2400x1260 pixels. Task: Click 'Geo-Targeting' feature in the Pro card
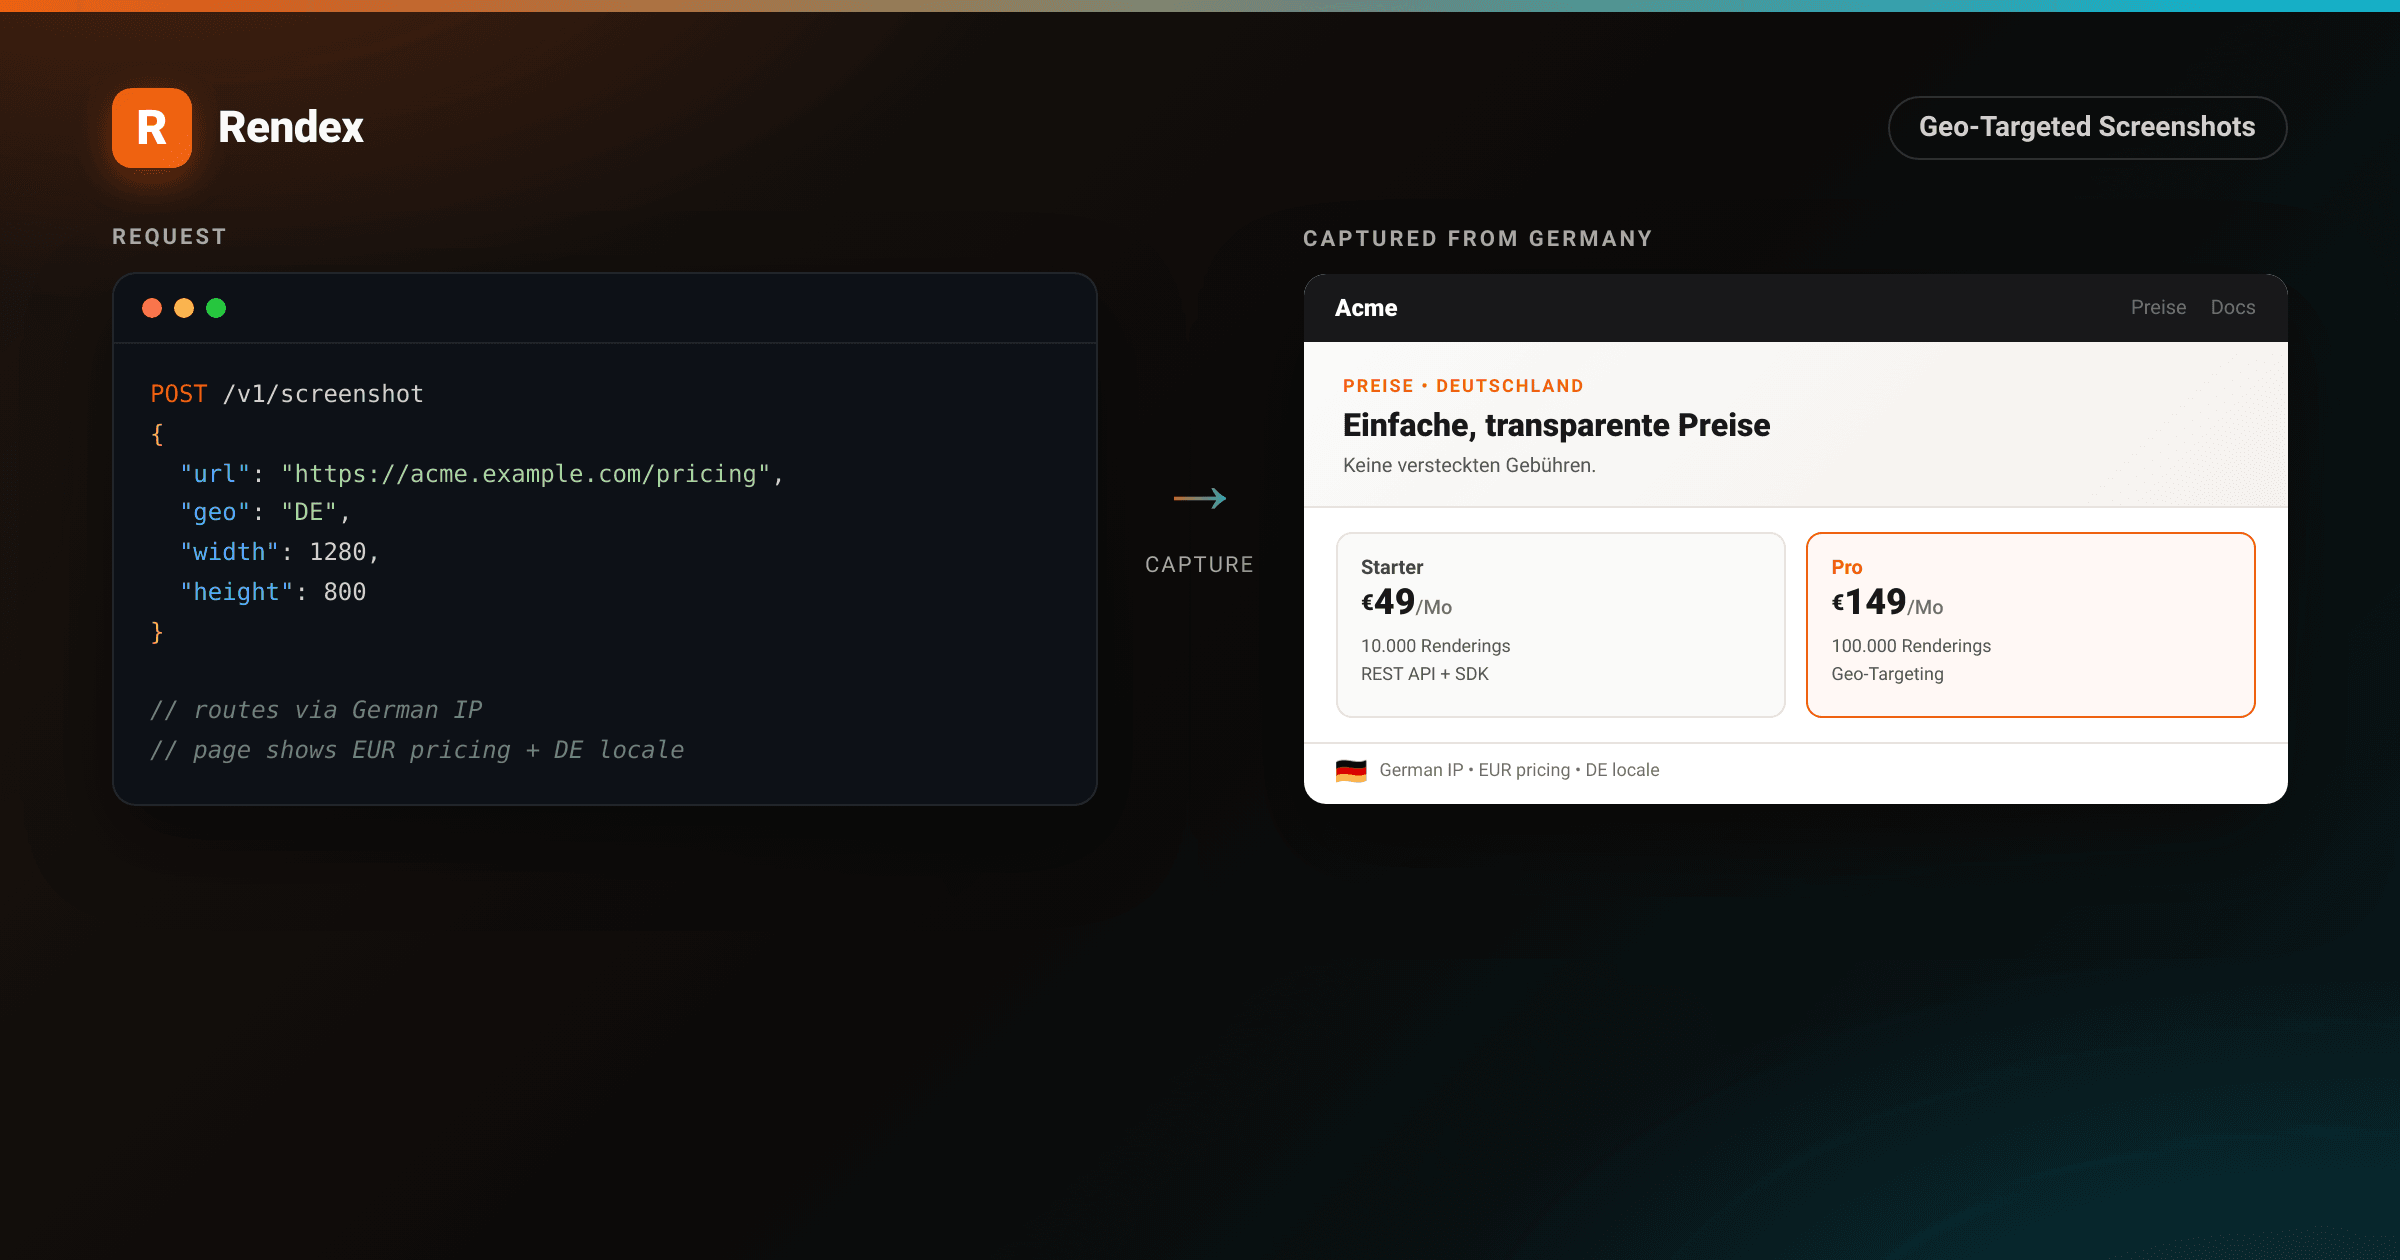1888,674
